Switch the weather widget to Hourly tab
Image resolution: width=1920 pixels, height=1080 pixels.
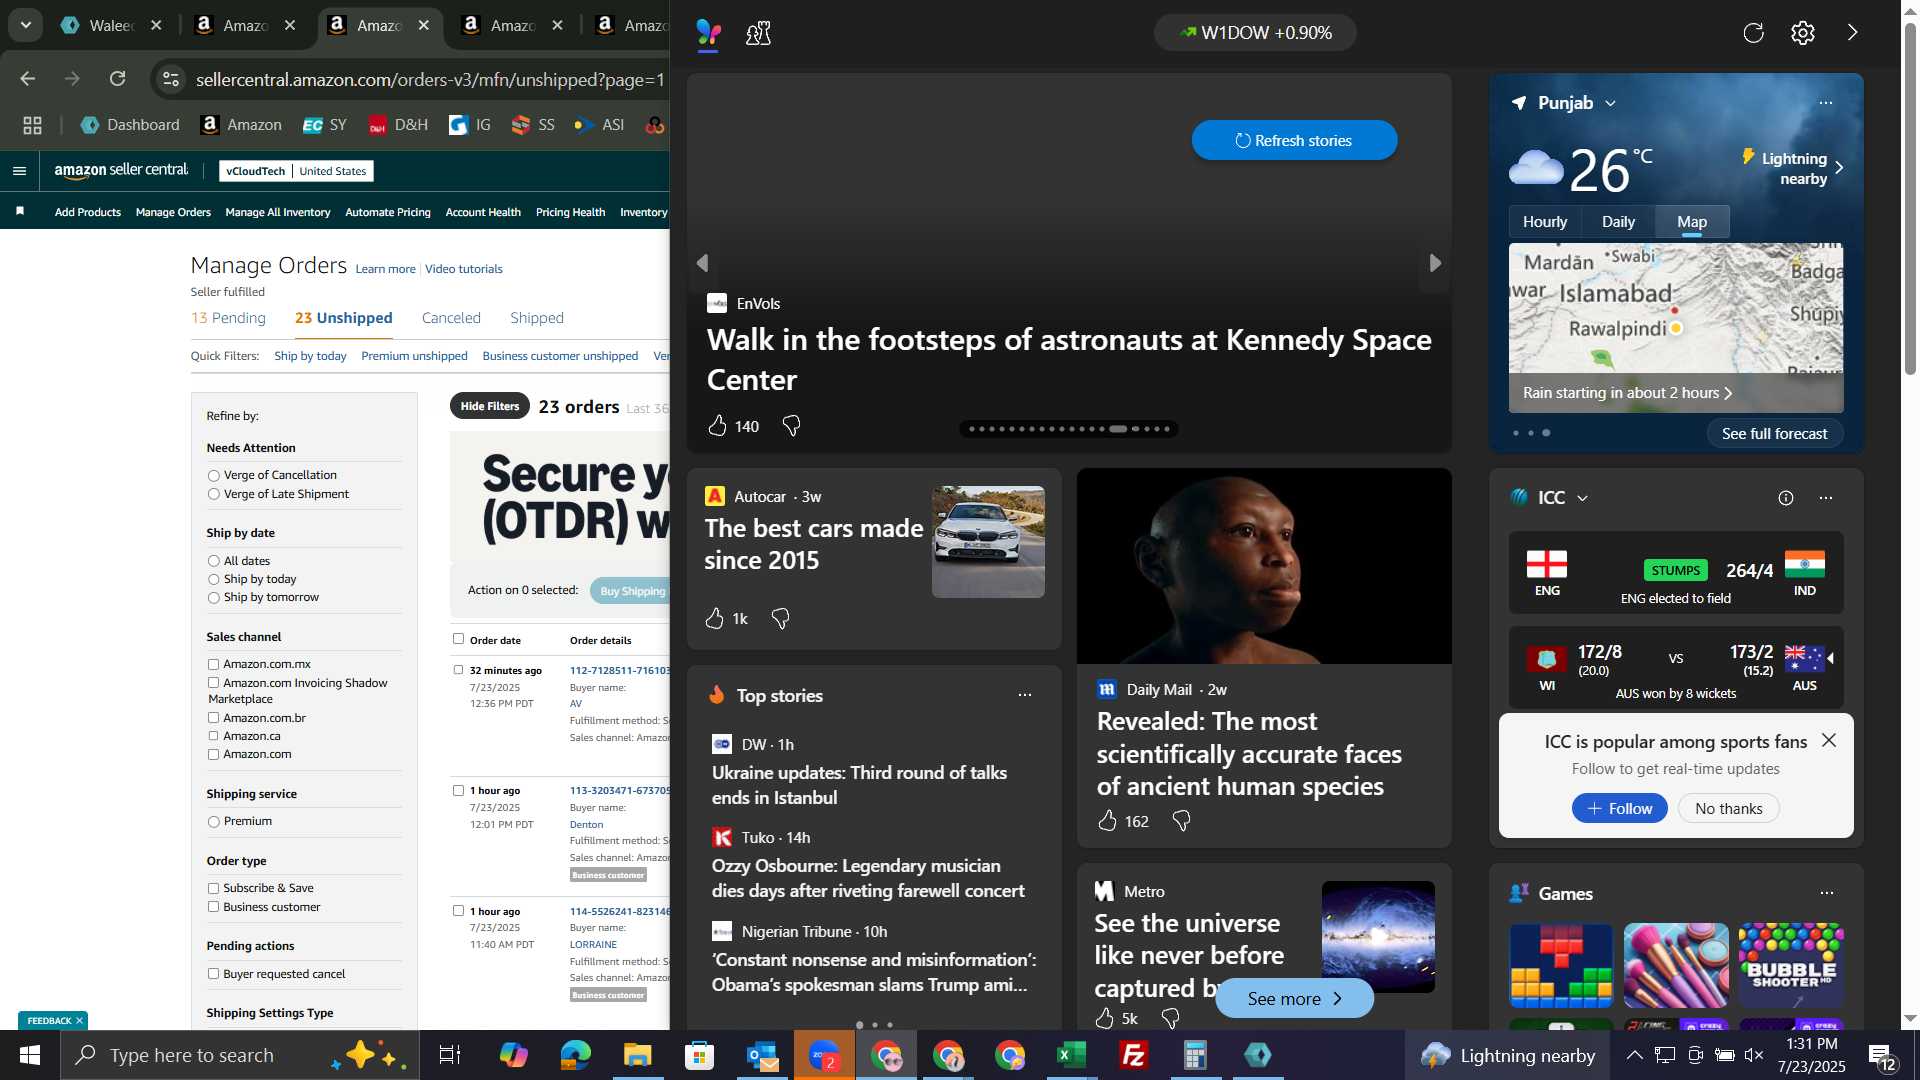(x=1544, y=222)
